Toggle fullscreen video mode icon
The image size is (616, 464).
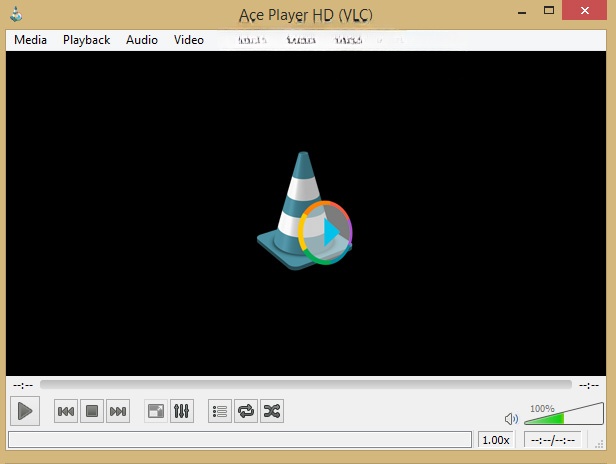coord(156,411)
